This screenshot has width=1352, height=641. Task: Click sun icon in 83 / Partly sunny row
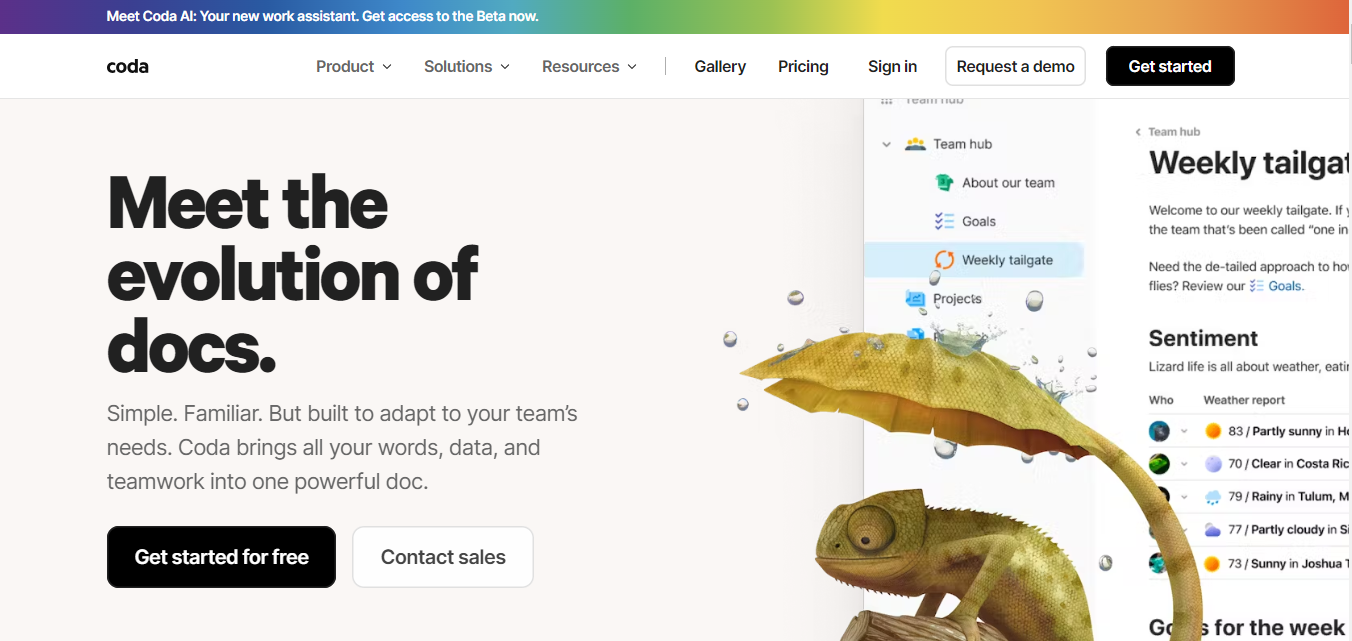tap(1213, 431)
